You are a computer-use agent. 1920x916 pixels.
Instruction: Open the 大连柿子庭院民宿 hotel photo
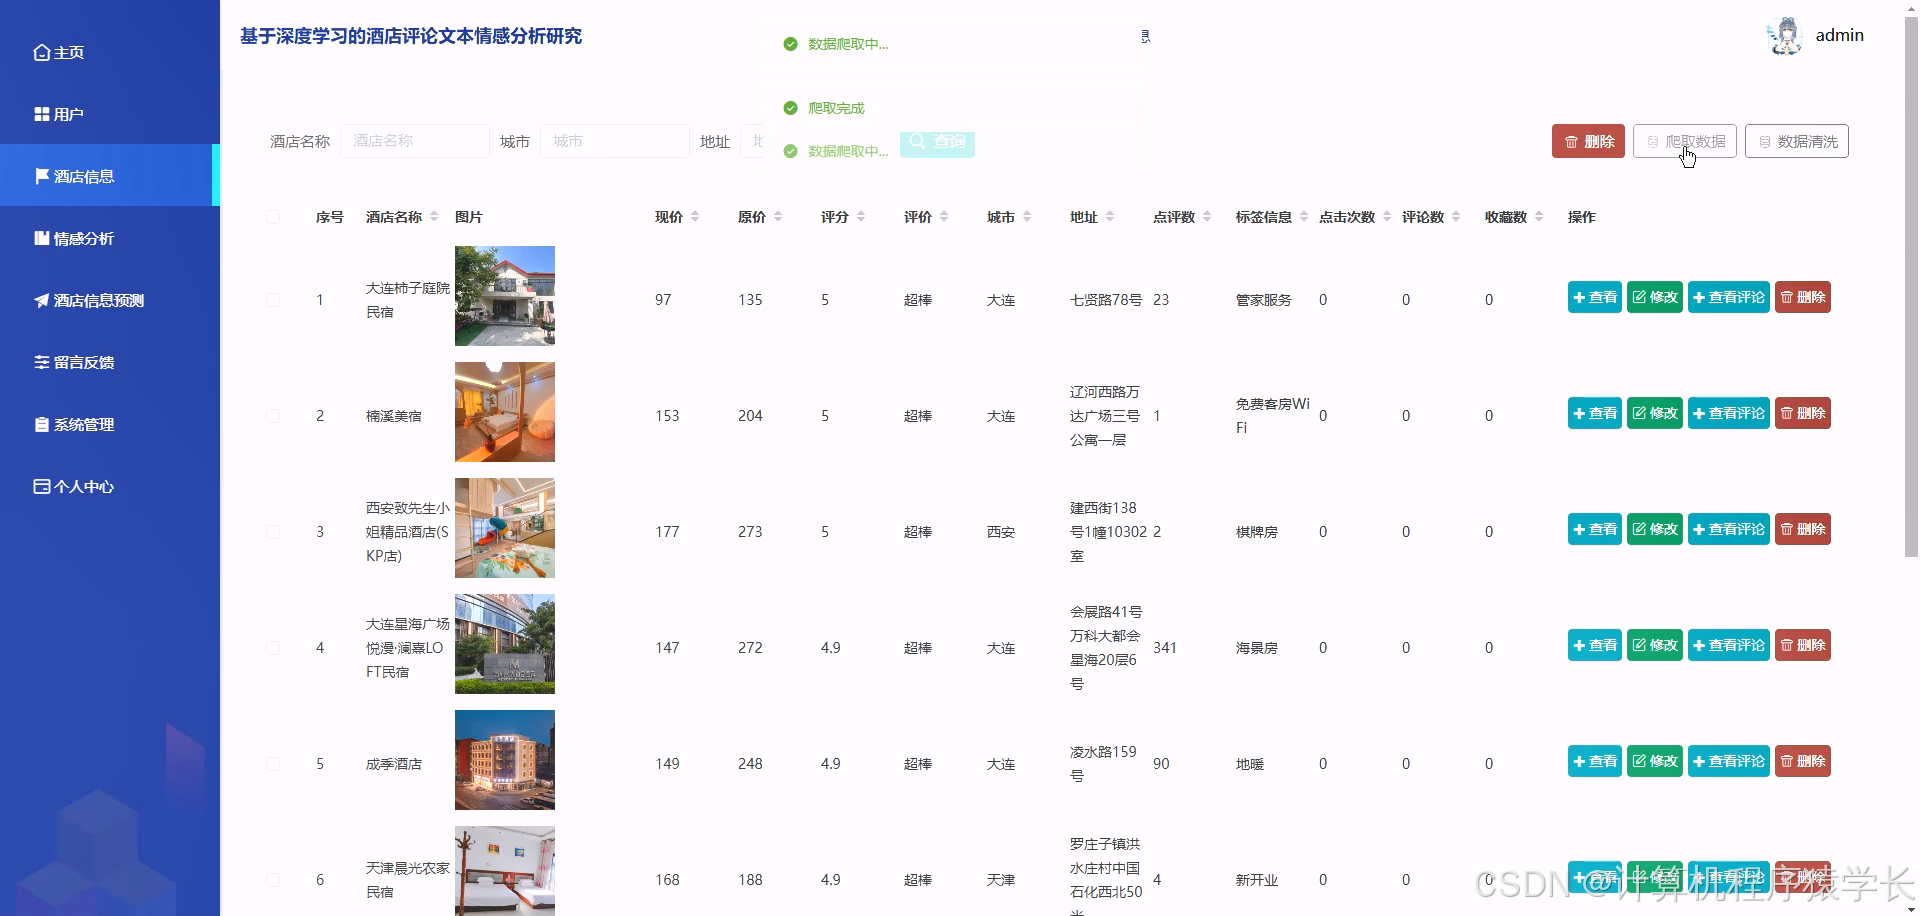click(505, 296)
